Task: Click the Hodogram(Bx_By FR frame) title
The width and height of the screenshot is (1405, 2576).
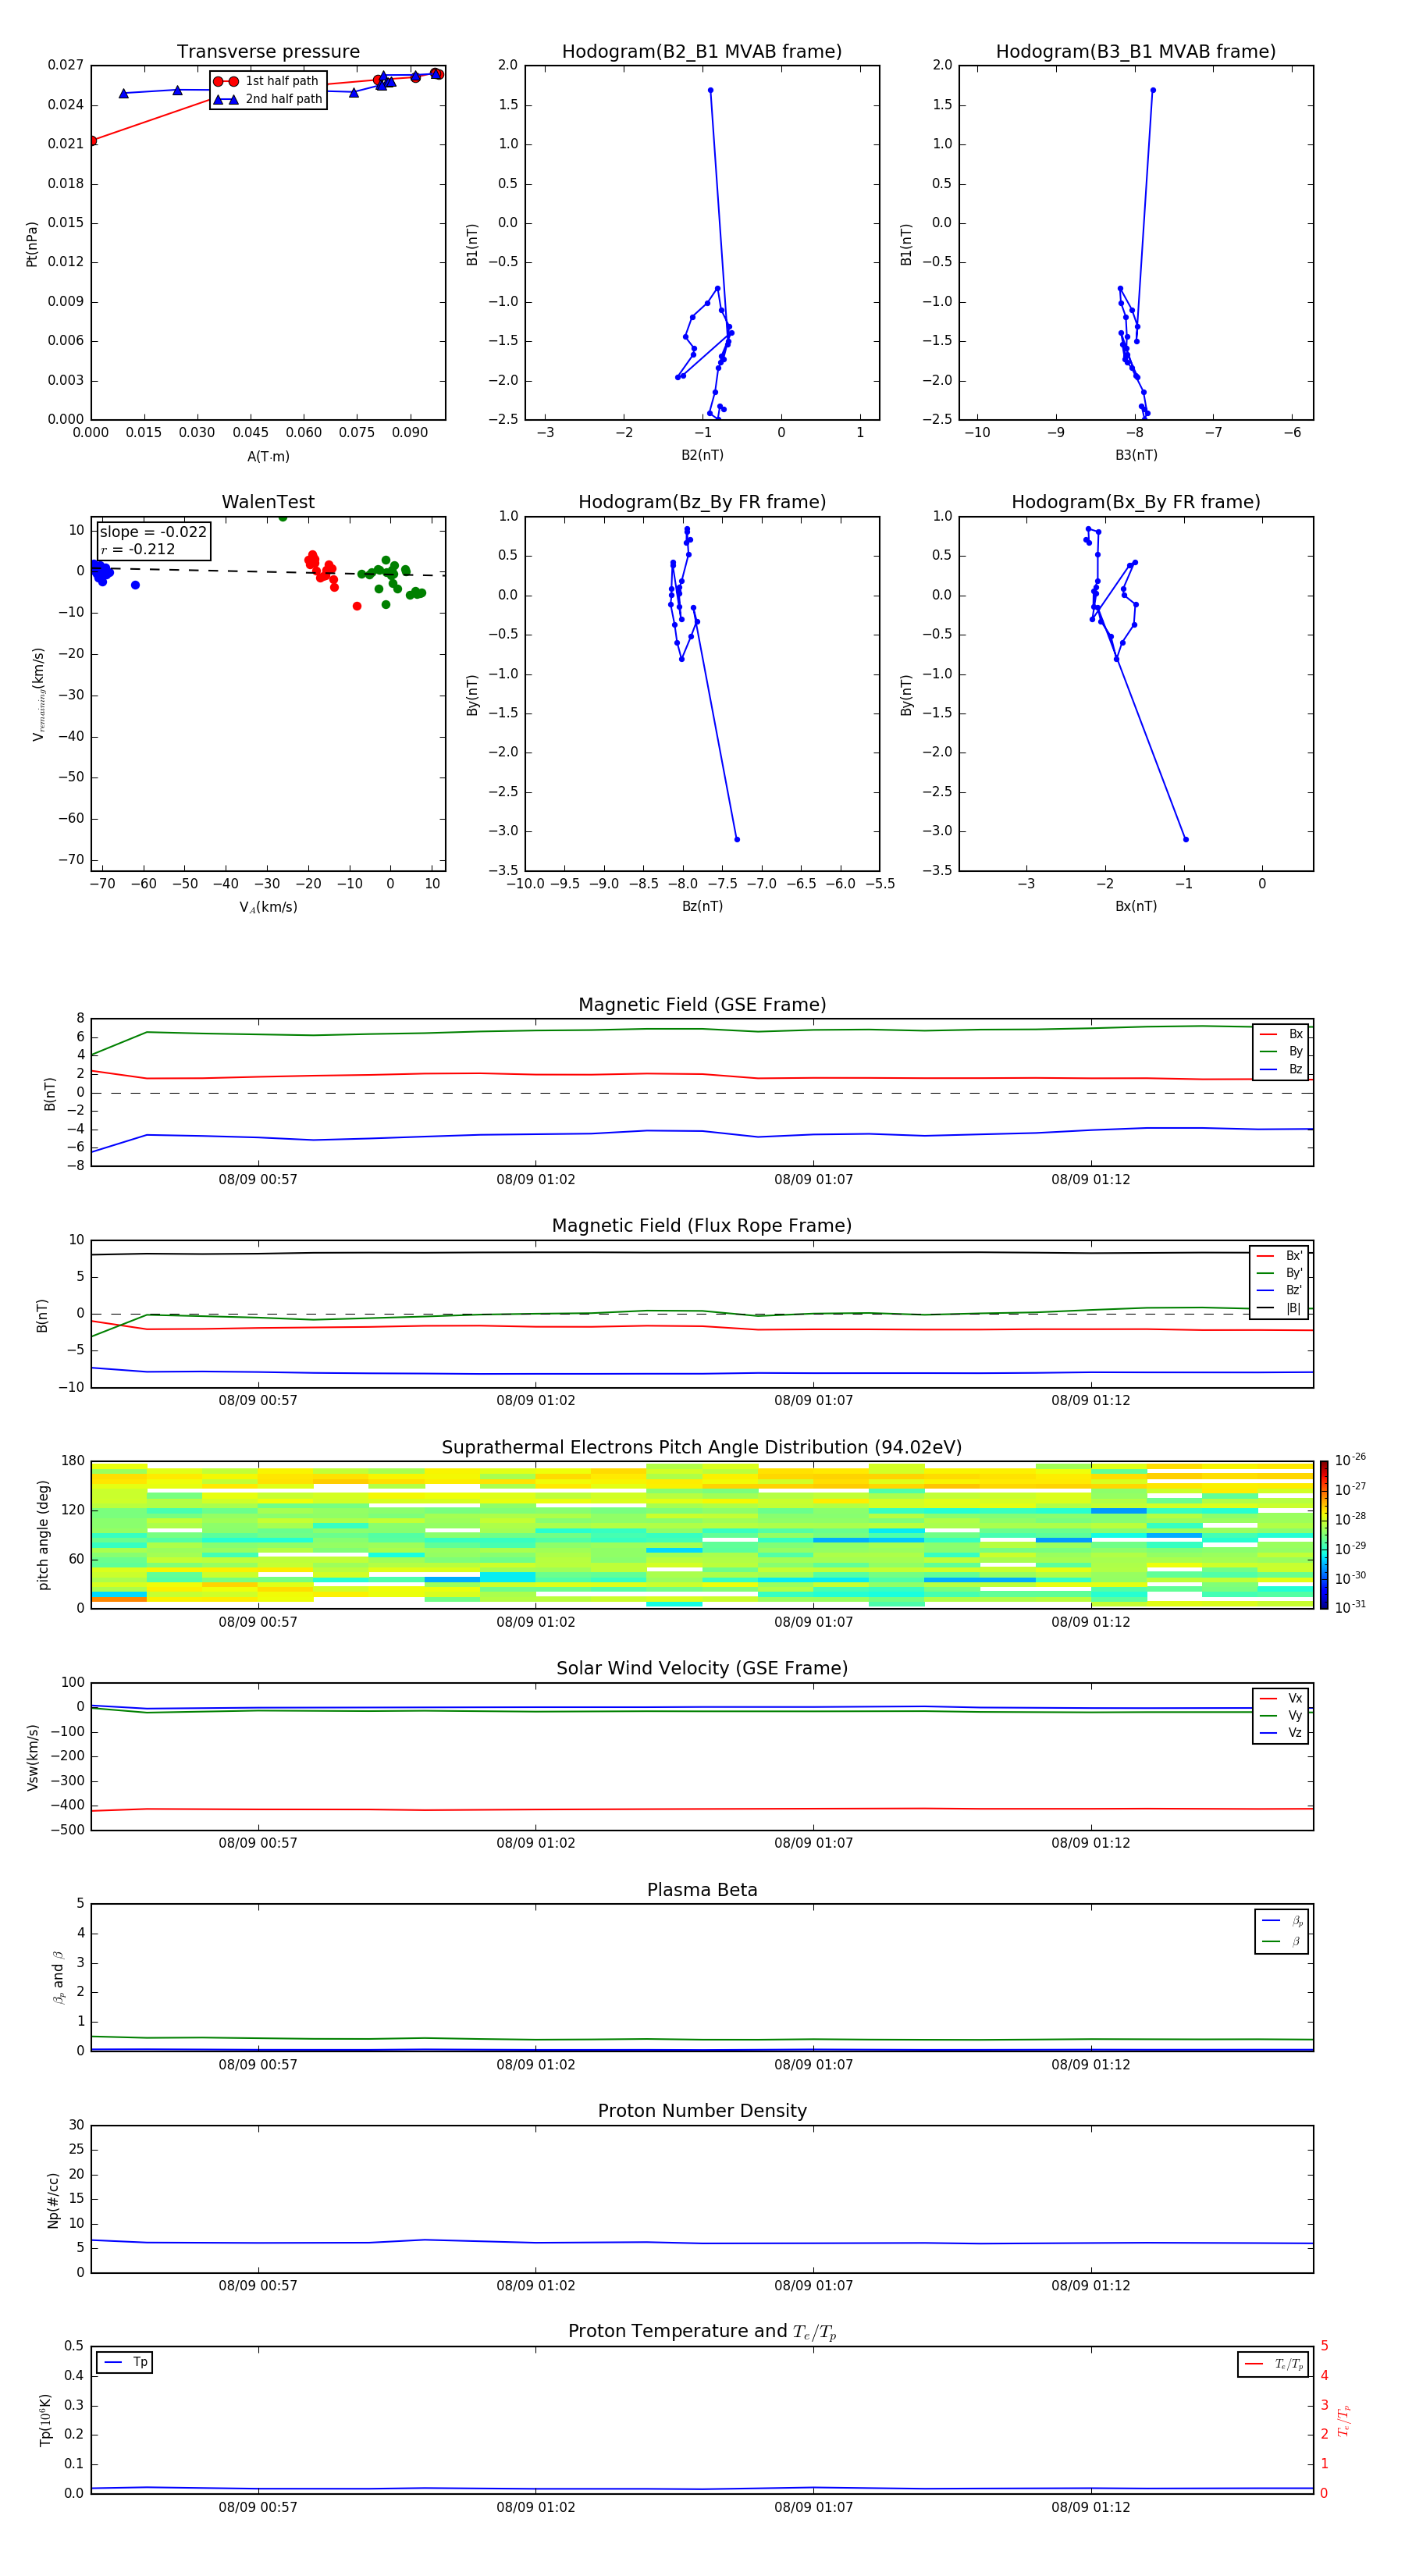Action: (1135, 502)
